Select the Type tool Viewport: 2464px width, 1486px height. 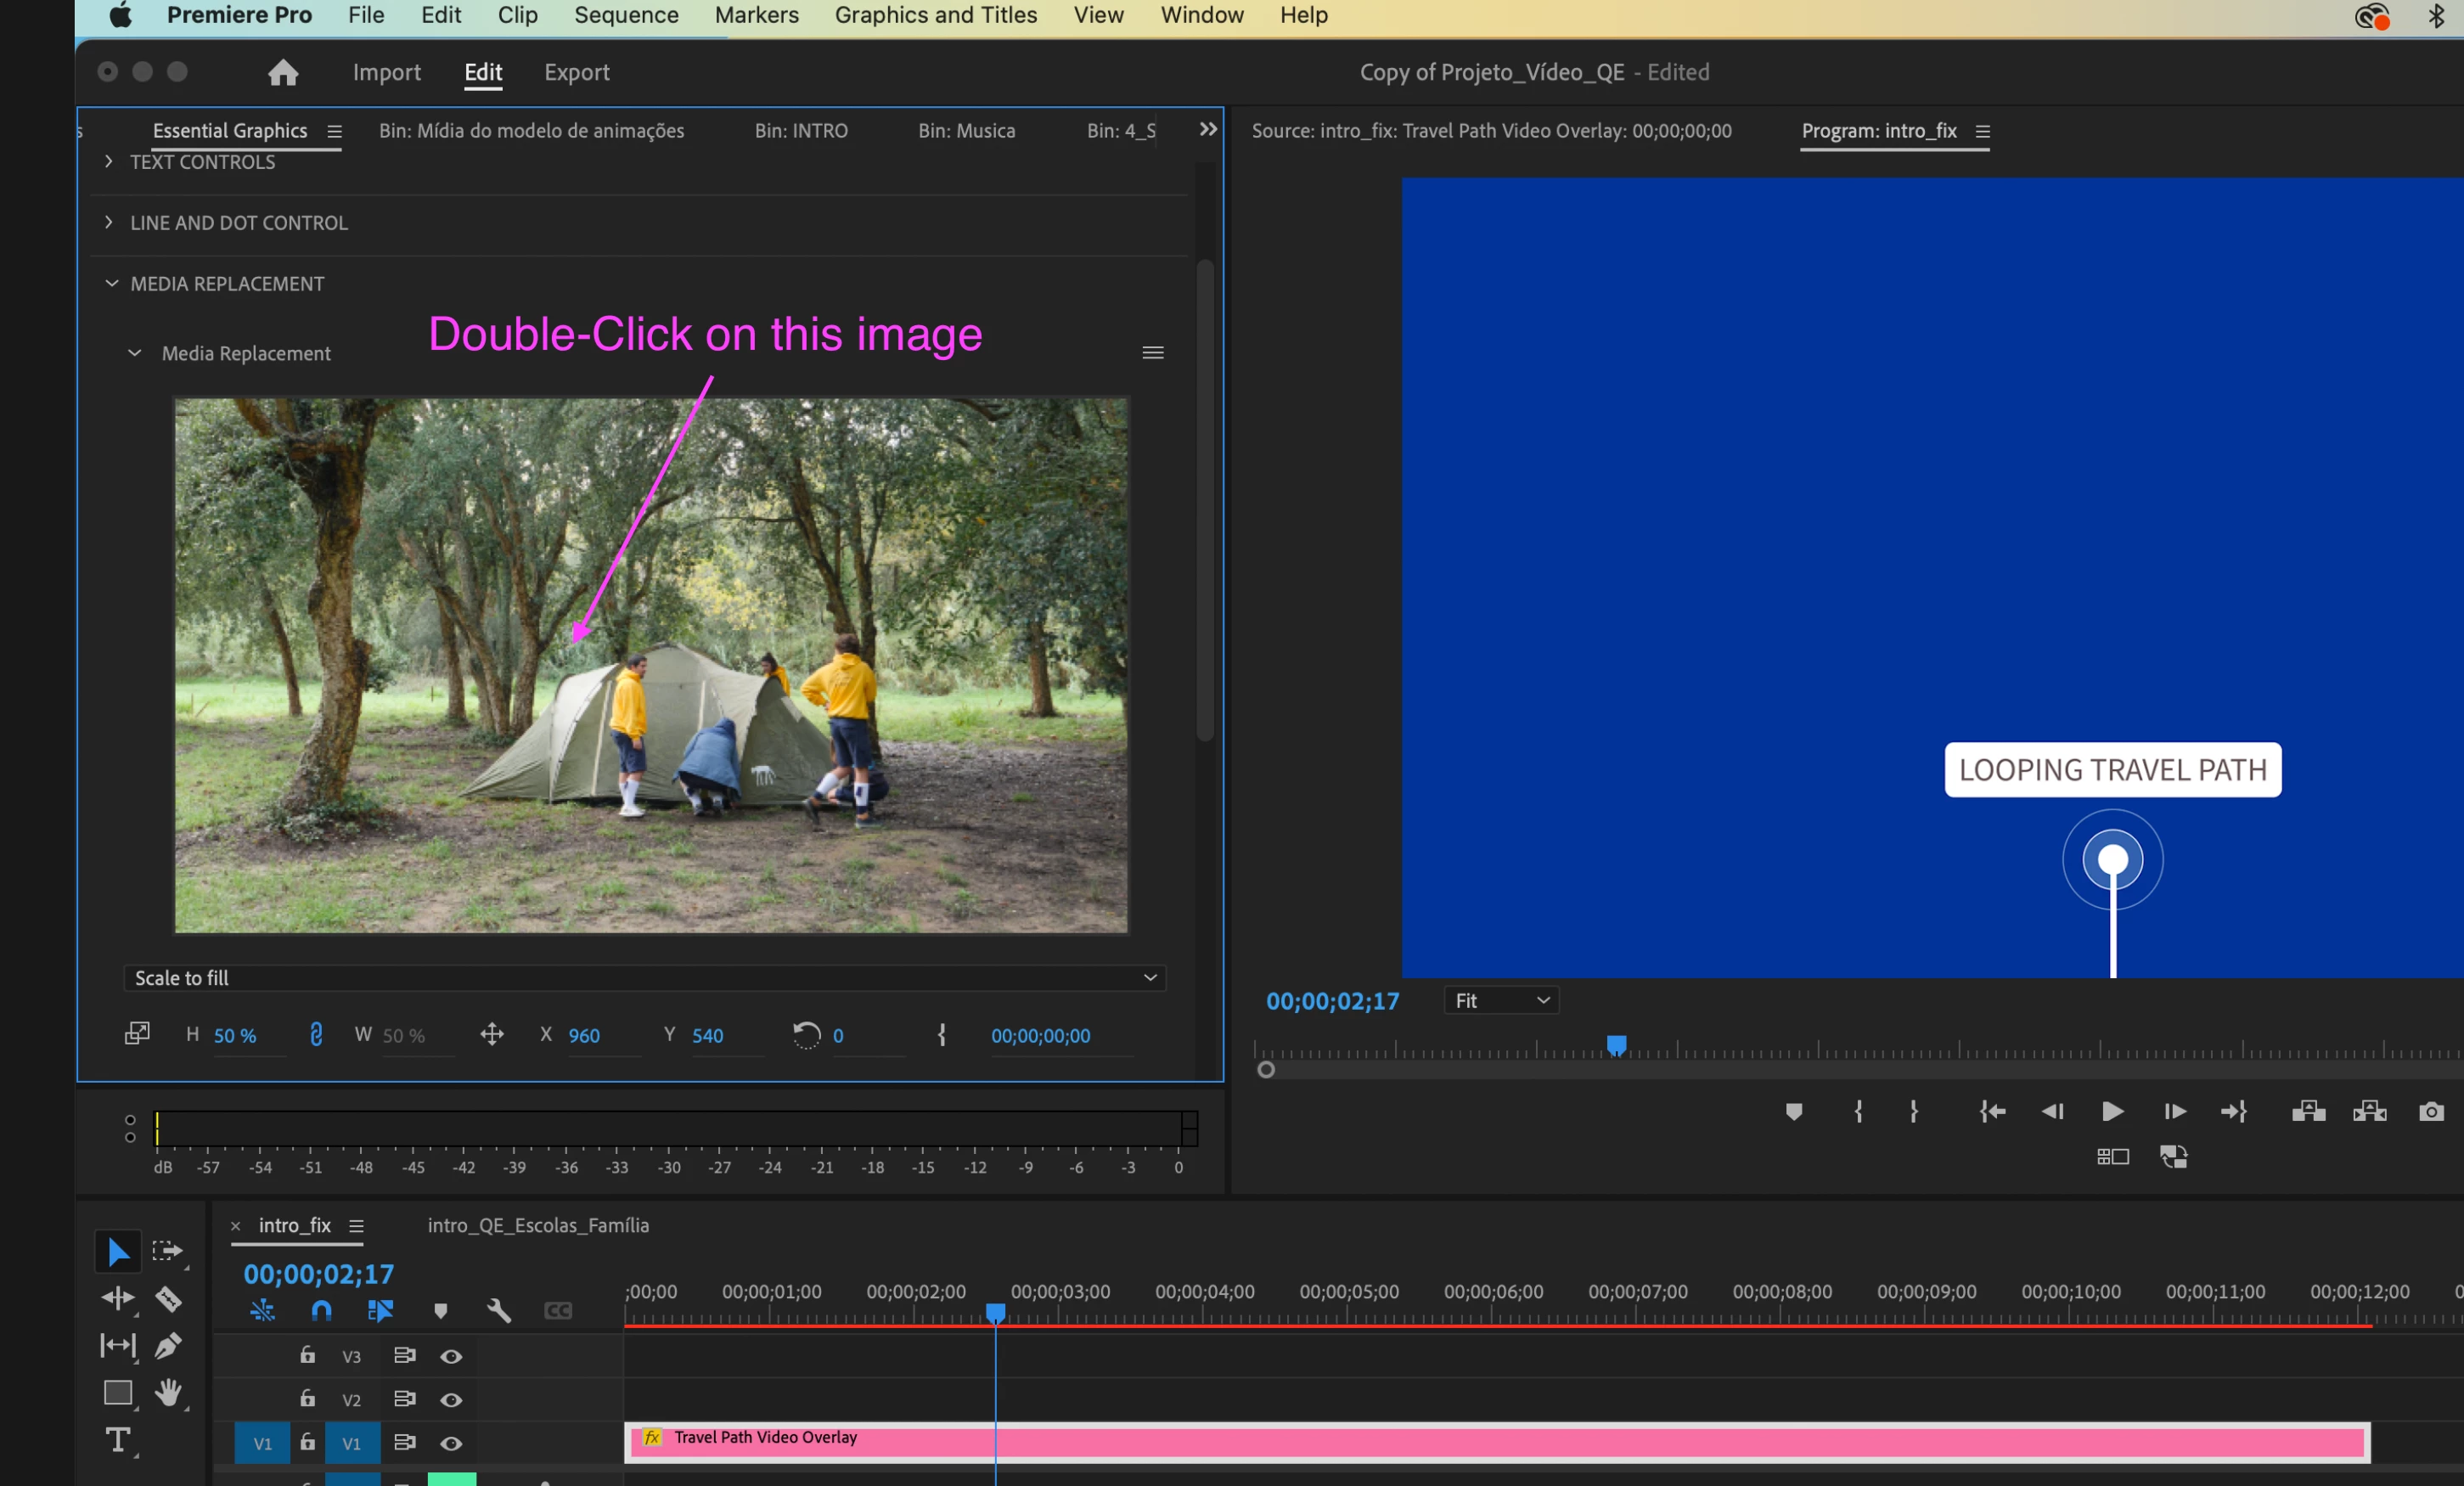tap(118, 1440)
